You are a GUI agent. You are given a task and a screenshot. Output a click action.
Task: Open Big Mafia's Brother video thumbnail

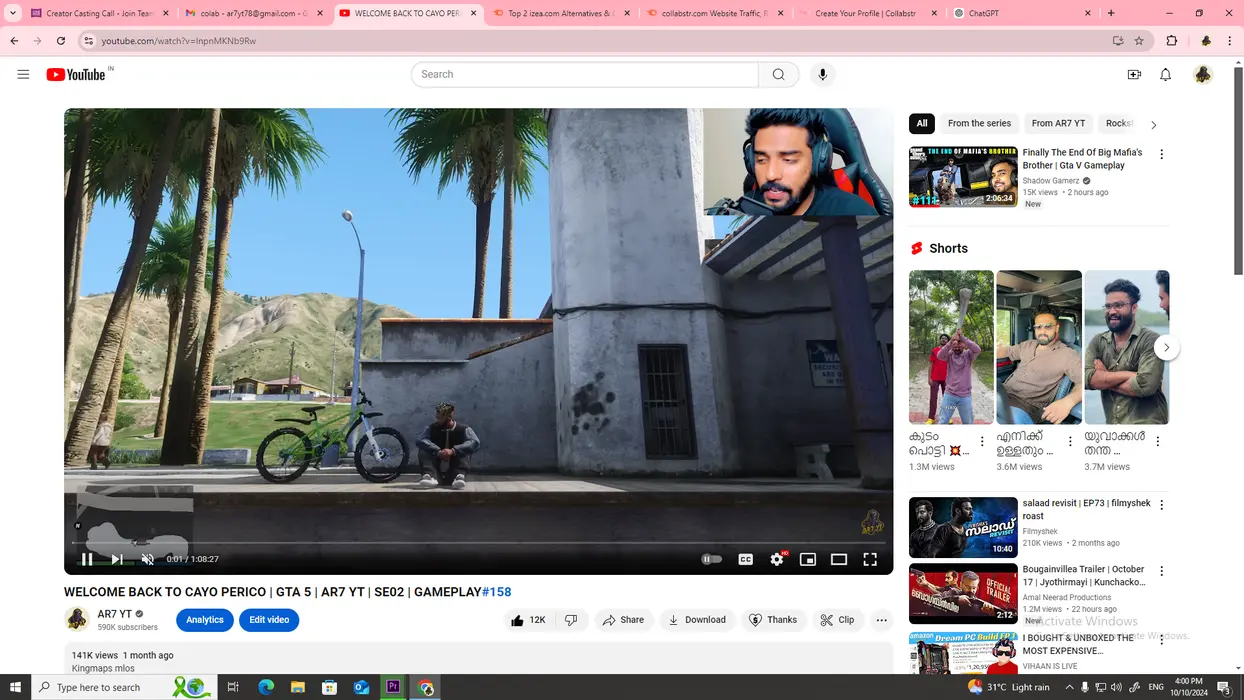pyautogui.click(x=963, y=176)
